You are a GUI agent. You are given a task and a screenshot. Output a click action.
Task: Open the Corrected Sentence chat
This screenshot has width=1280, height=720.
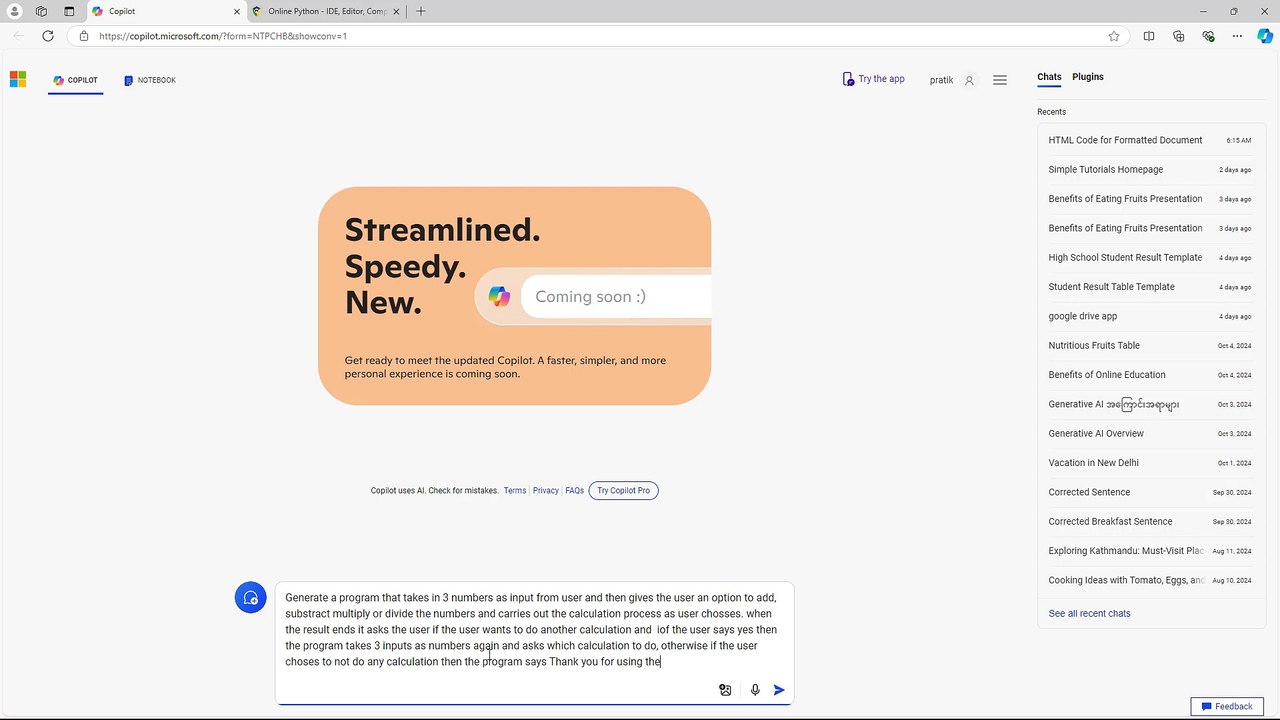tap(1149, 492)
